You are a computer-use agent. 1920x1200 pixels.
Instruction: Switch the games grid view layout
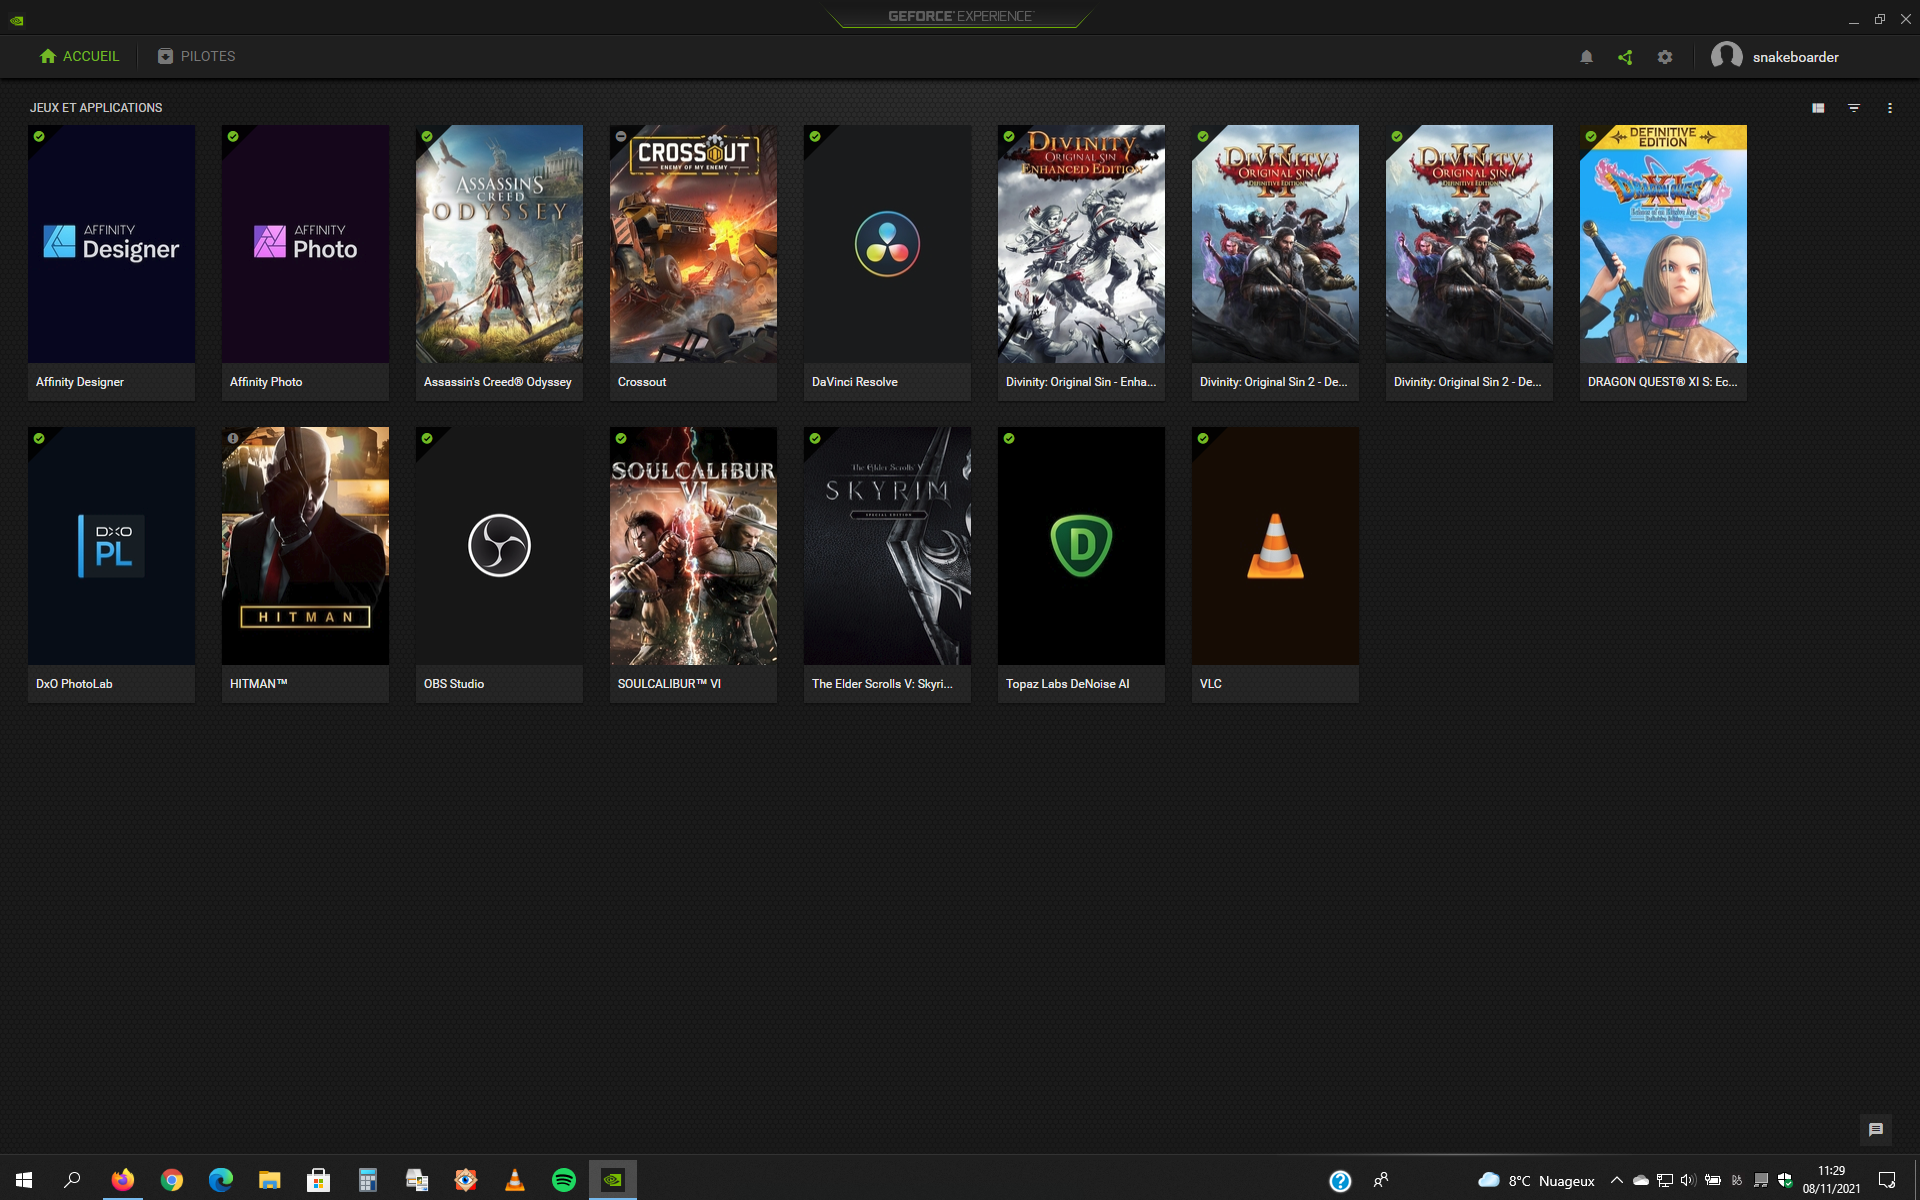(1818, 108)
